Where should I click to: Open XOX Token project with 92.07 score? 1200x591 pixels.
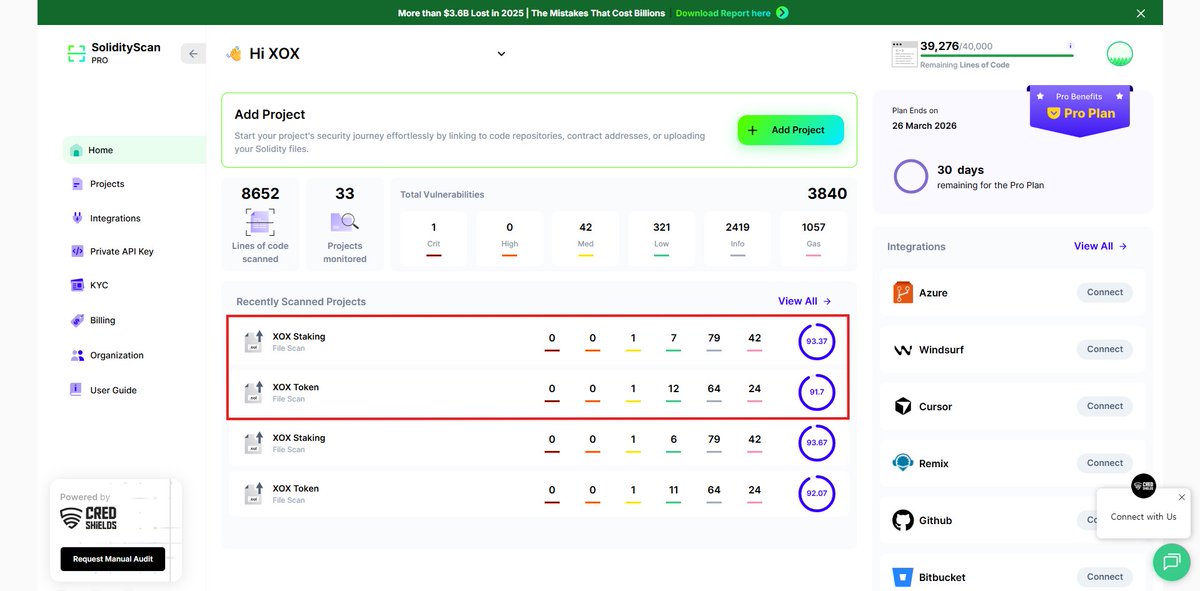(x=538, y=494)
